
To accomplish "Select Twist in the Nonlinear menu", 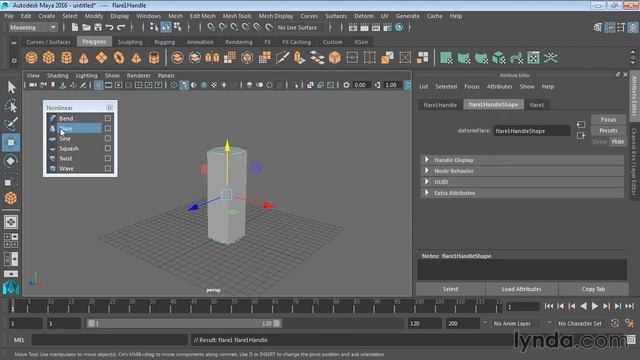I will pos(66,158).
